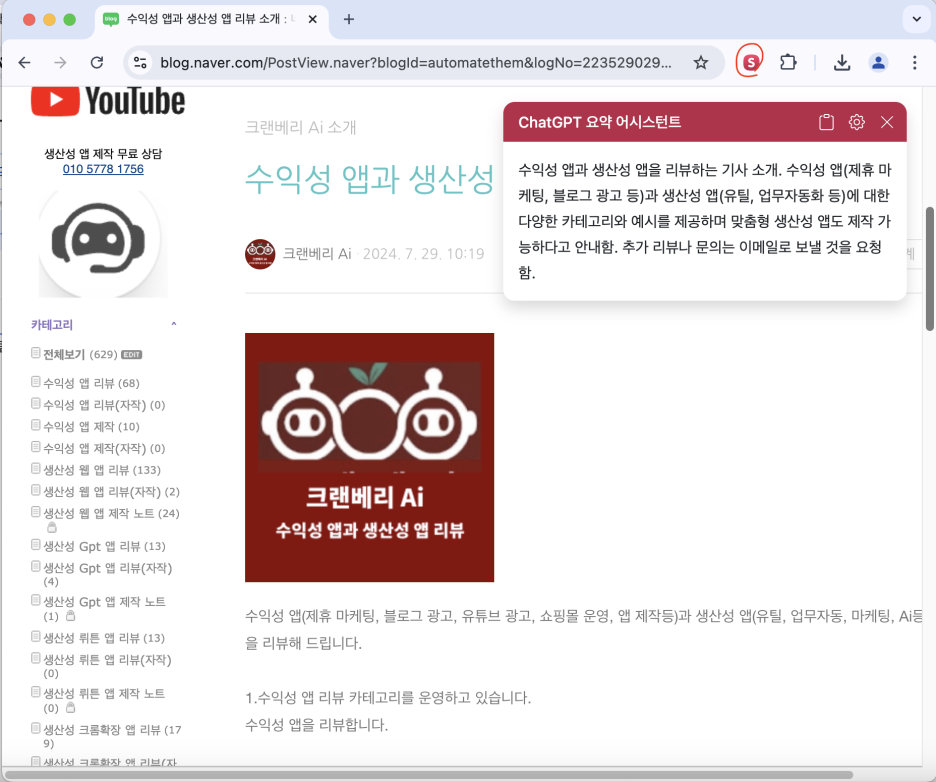936x782 pixels.
Task: Call link 010 5778 1756
Action: point(103,169)
